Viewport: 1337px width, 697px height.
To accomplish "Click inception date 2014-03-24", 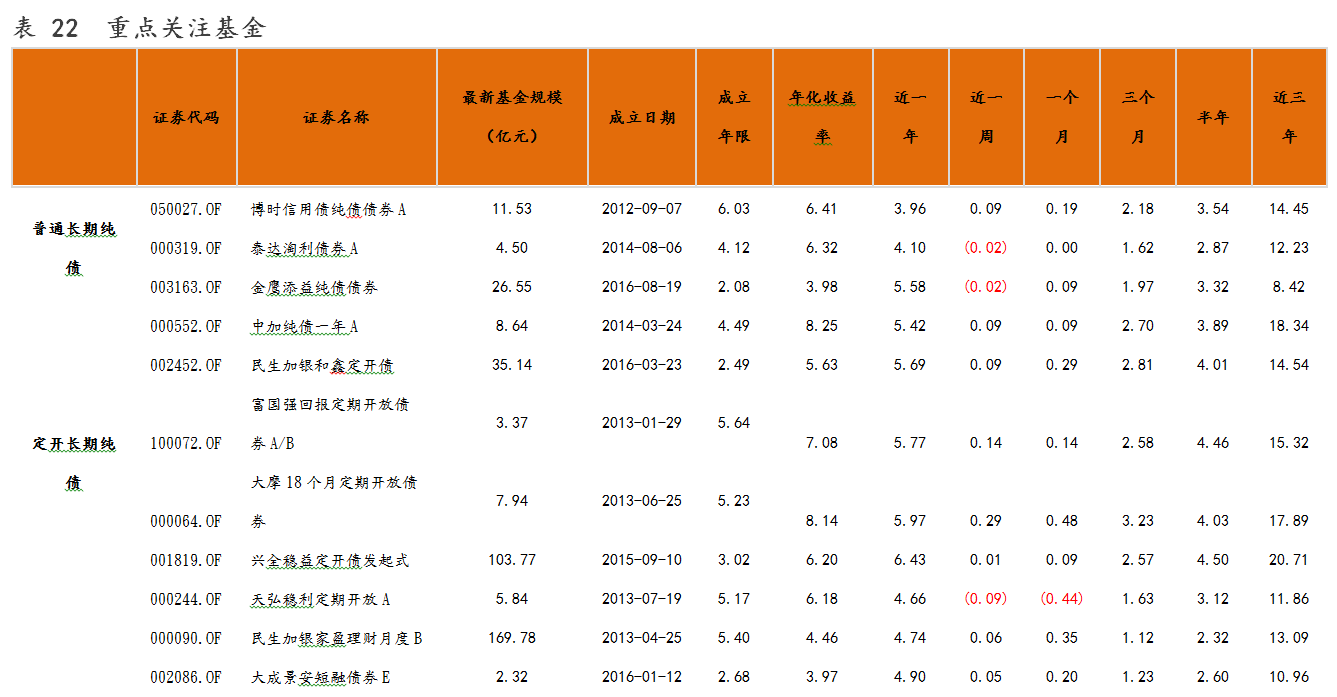I will [642, 326].
